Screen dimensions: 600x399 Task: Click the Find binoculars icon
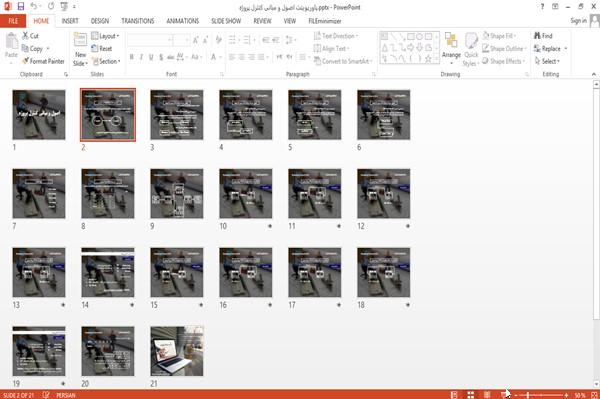point(537,36)
